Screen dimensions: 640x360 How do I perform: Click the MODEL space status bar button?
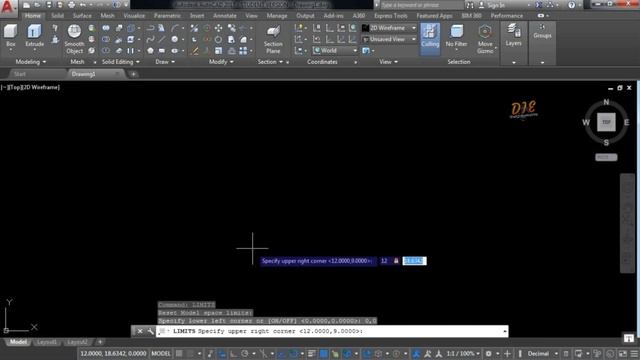(161, 353)
